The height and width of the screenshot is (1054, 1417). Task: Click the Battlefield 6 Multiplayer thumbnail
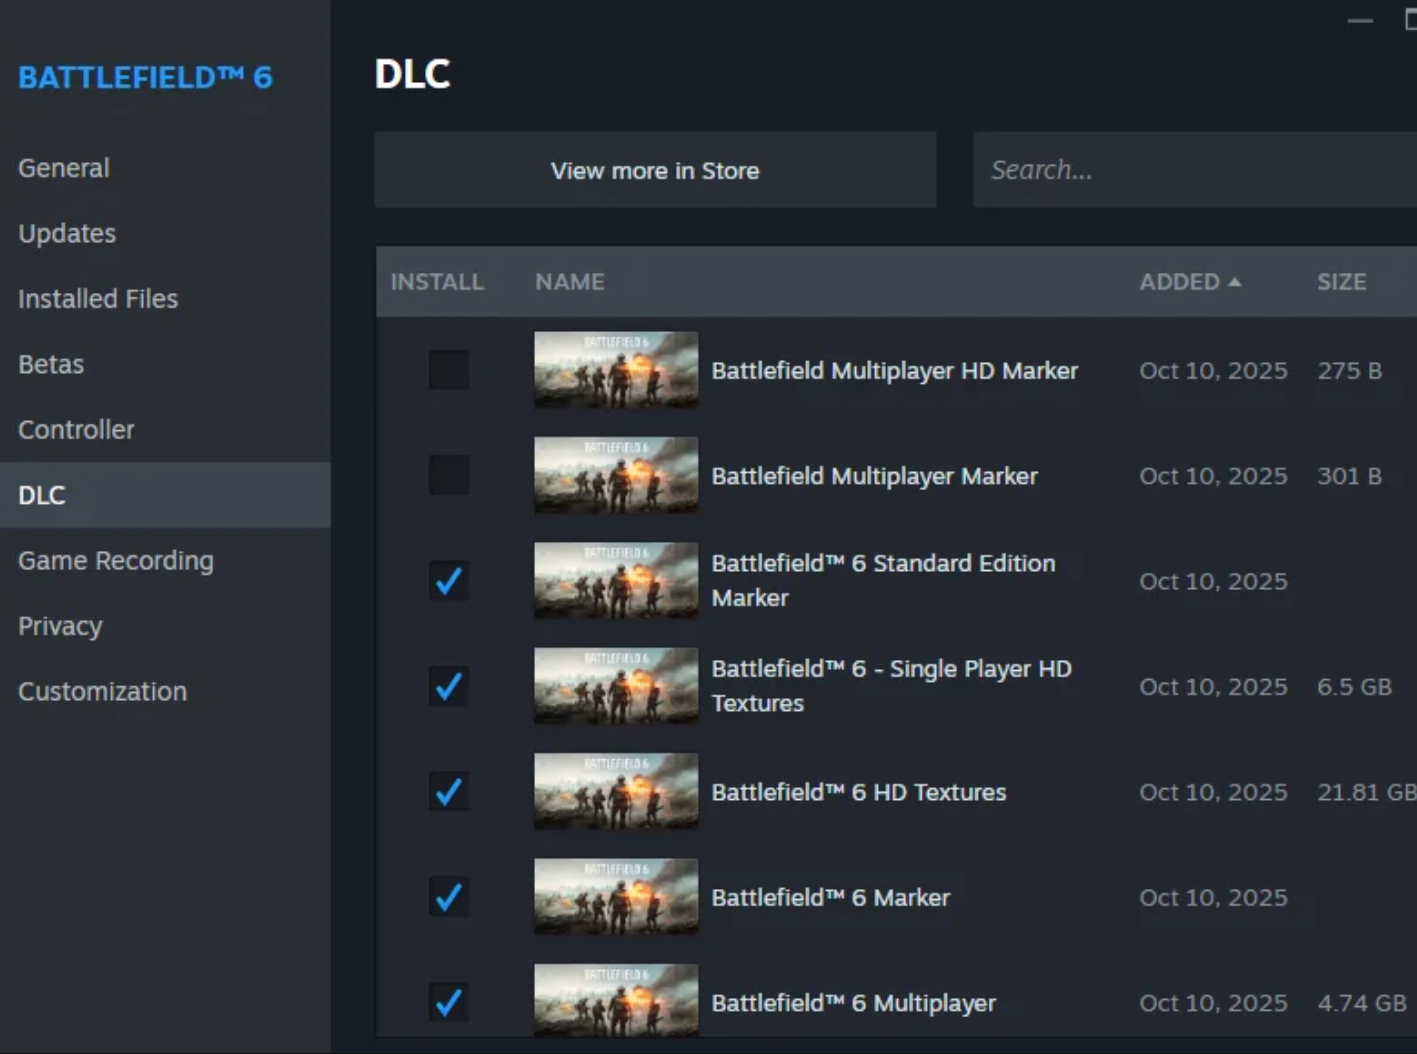point(616,1000)
